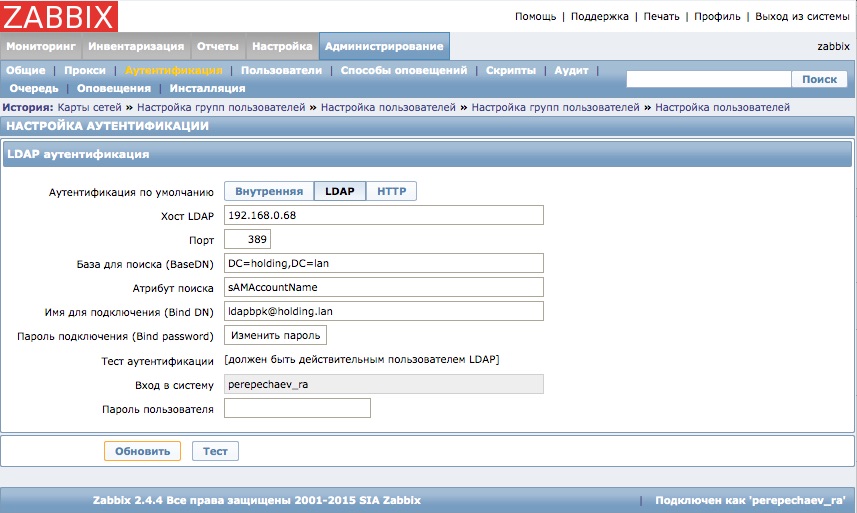Open Способы оповещений submenu item
The height and width of the screenshot is (513, 857).
point(403,70)
